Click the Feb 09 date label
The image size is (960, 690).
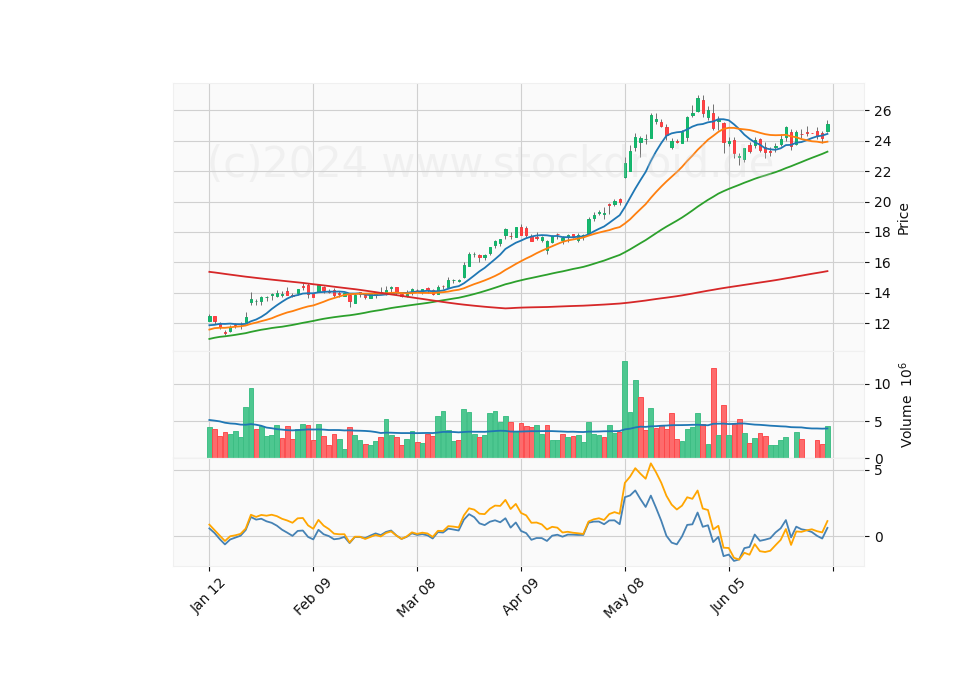(x=312, y=596)
